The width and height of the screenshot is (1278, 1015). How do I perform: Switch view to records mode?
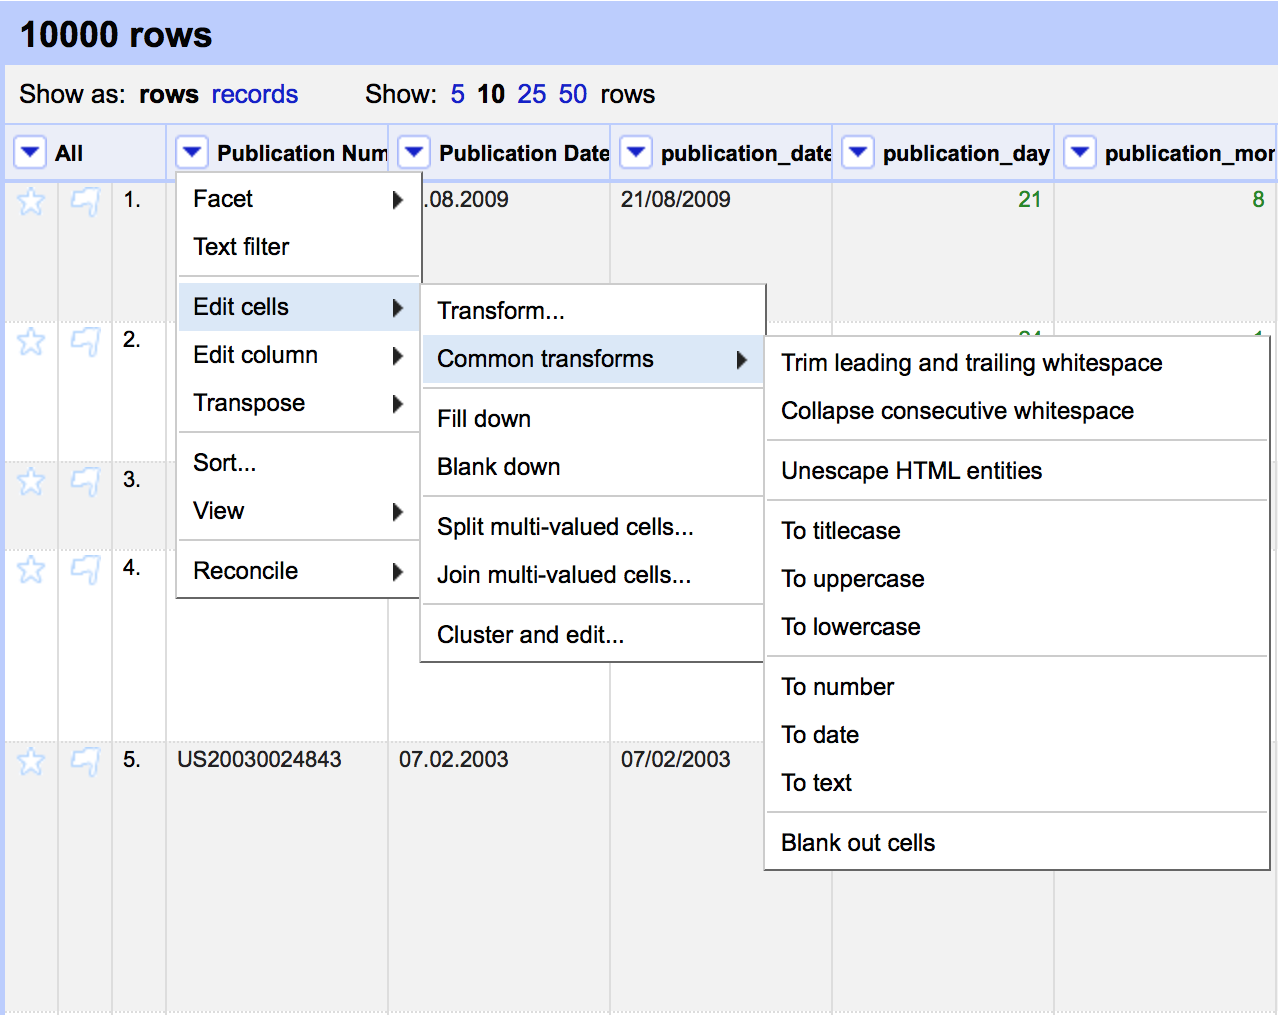pos(254,94)
